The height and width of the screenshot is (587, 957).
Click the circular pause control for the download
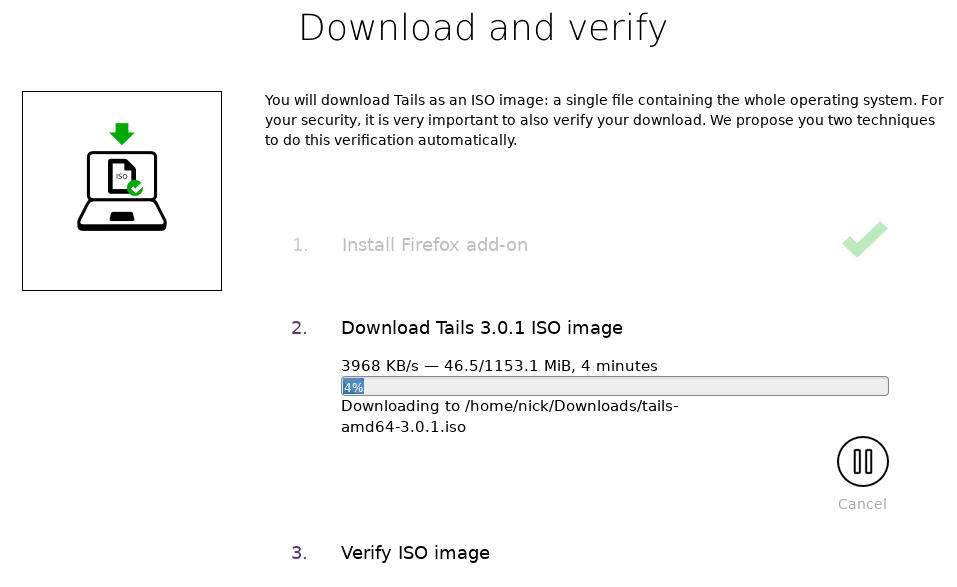[862, 461]
